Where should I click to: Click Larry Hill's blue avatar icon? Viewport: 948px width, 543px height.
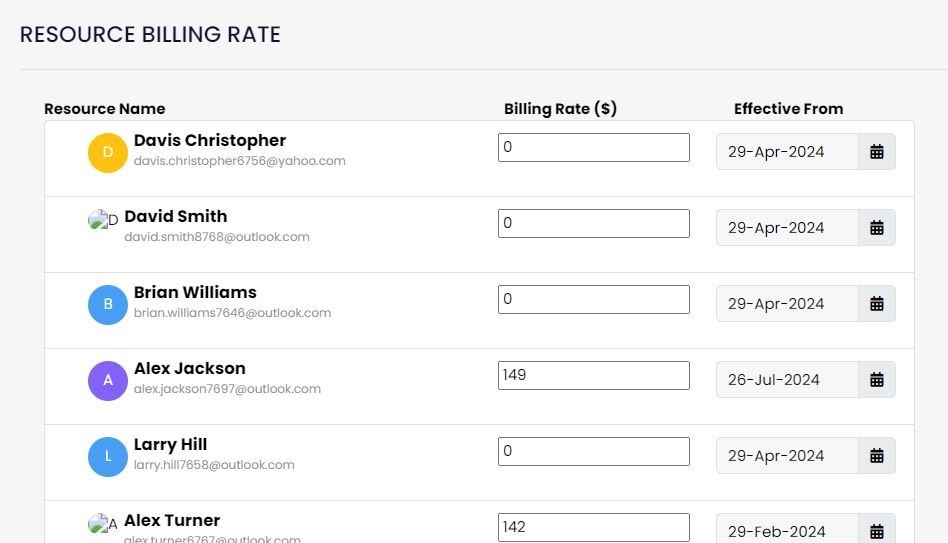click(x=108, y=457)
